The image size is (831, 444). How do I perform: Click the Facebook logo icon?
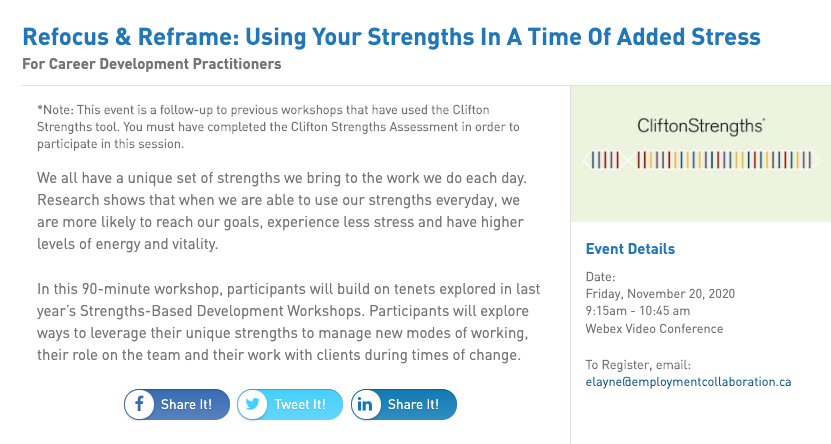coord(139,404)
